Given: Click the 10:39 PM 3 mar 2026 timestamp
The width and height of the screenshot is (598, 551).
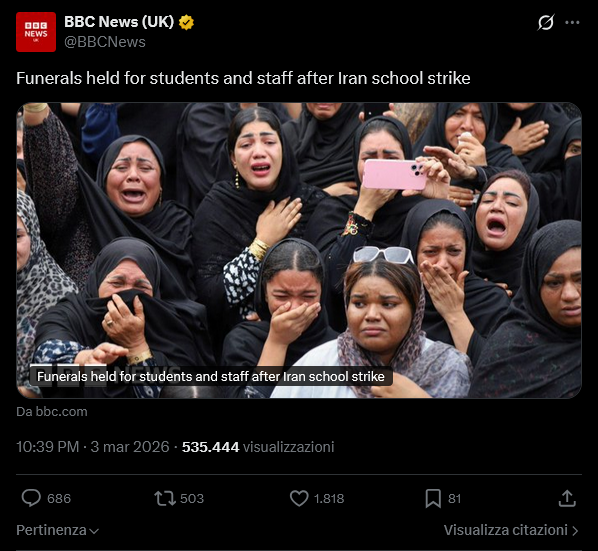Looking at the screenshot, I should click(93, 447).
